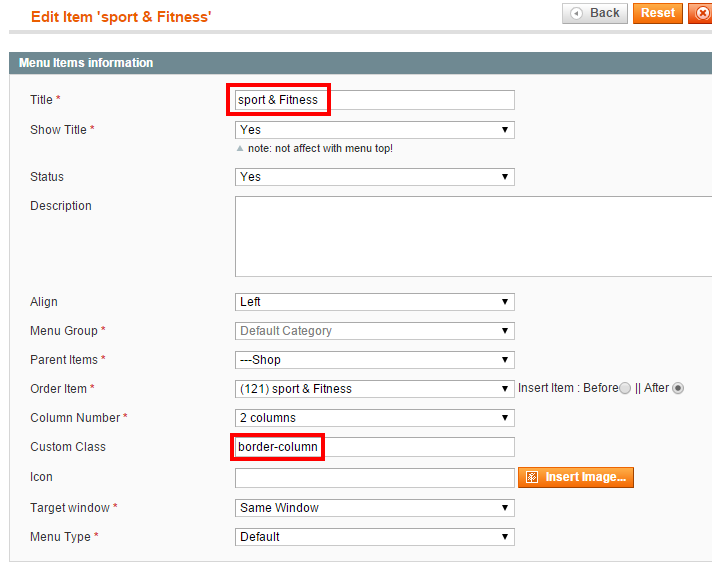Open the Menu Group dropdown
The image size is (712, 577).
point(375,331)
